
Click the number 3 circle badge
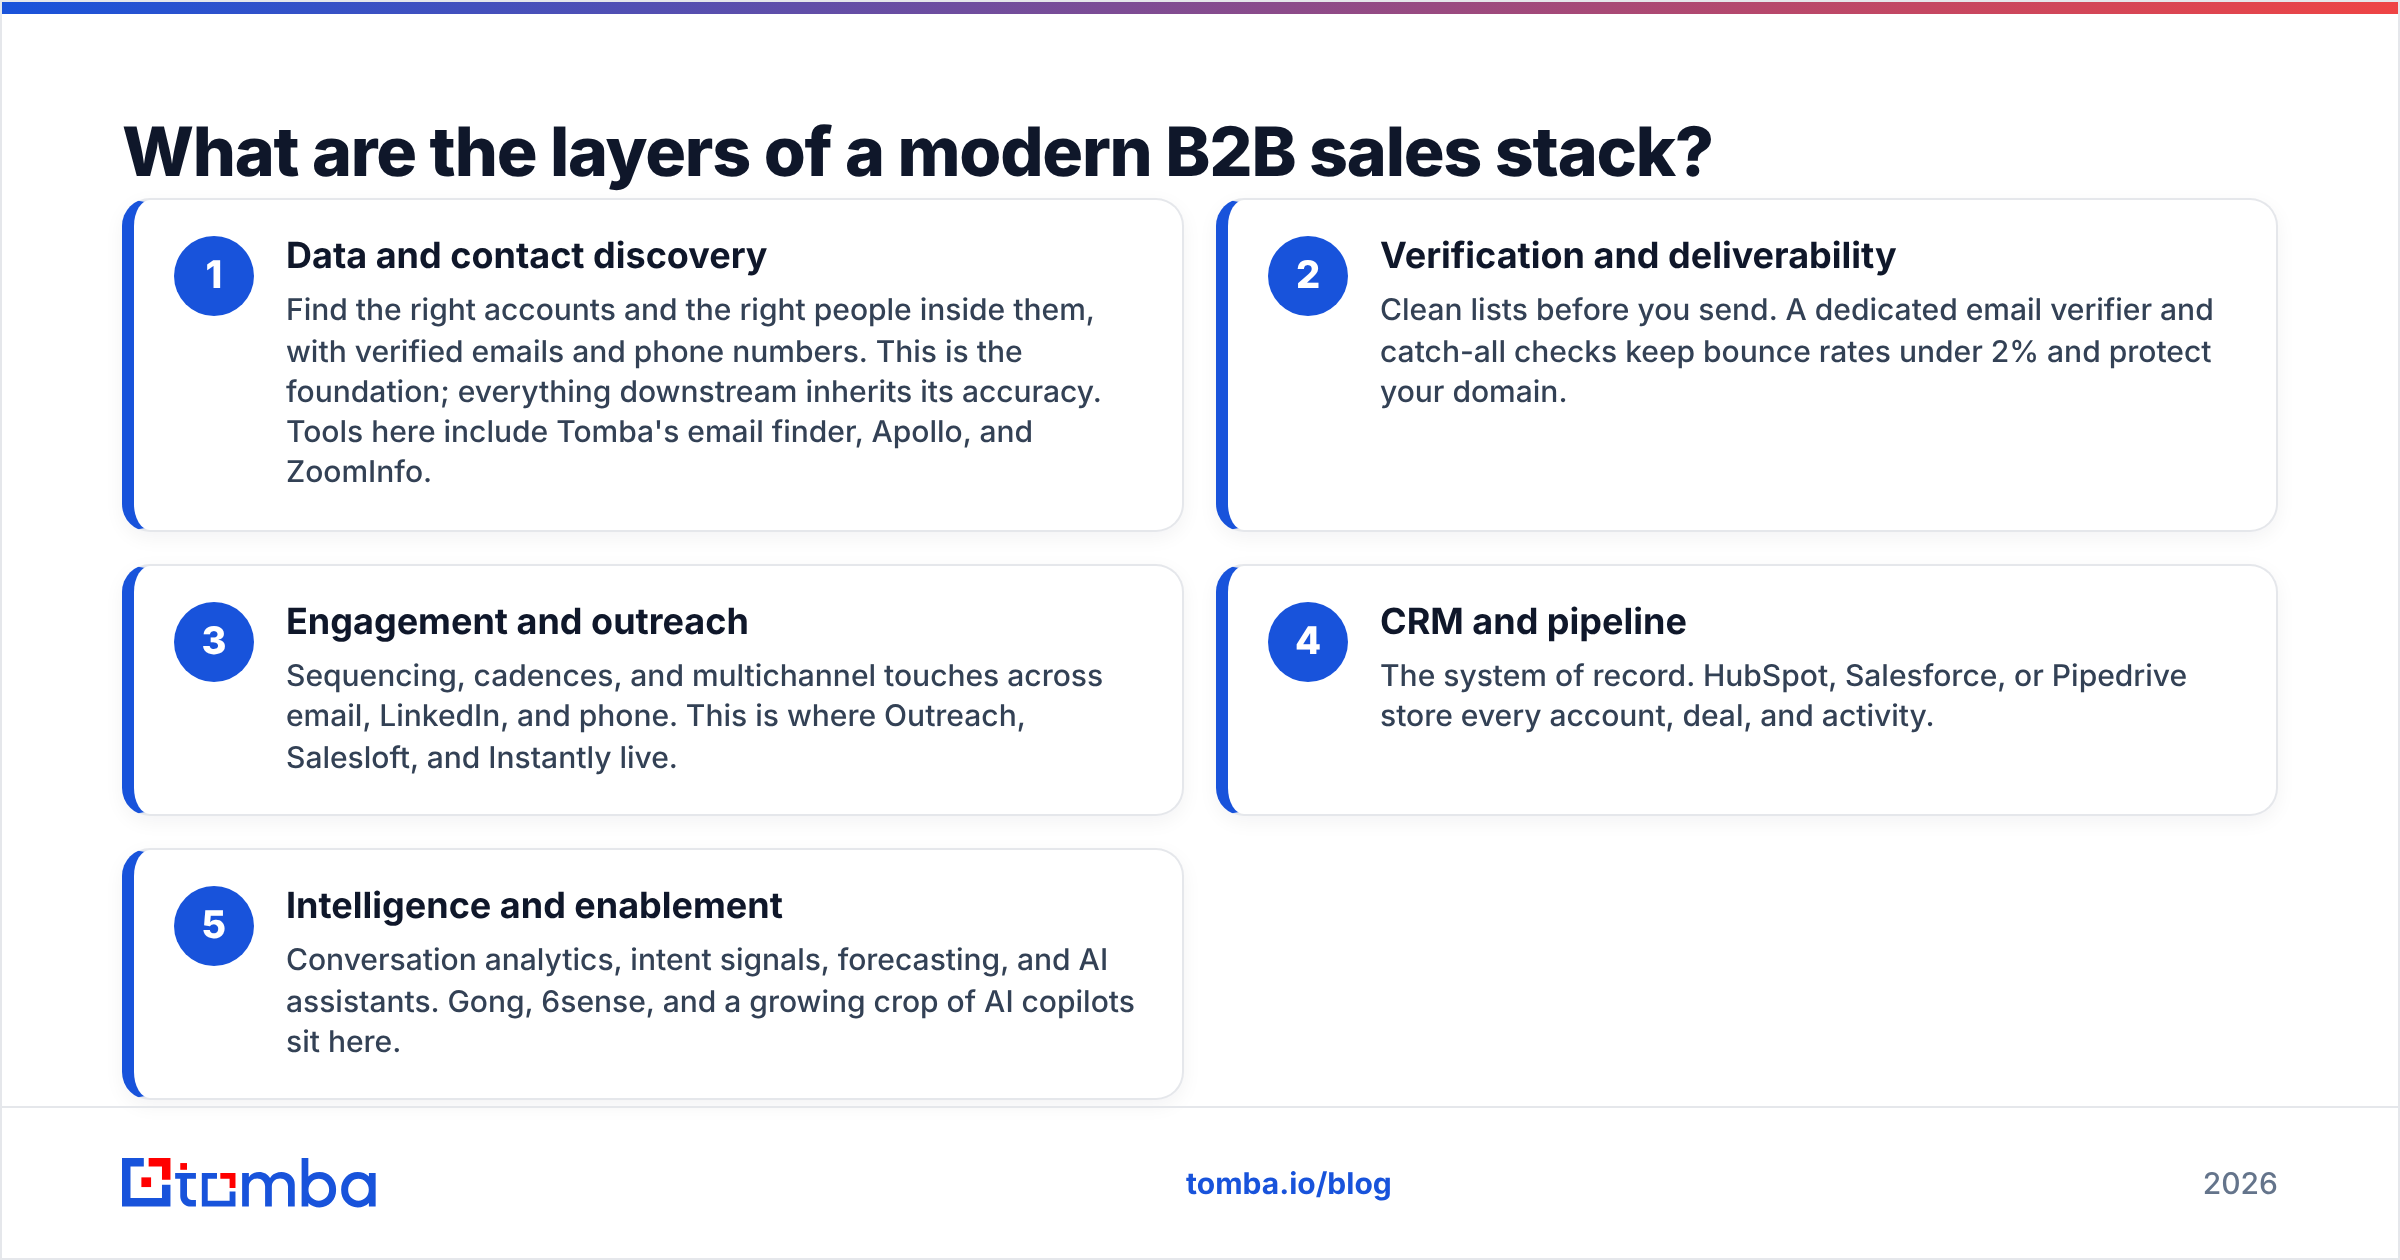point(214,642)
